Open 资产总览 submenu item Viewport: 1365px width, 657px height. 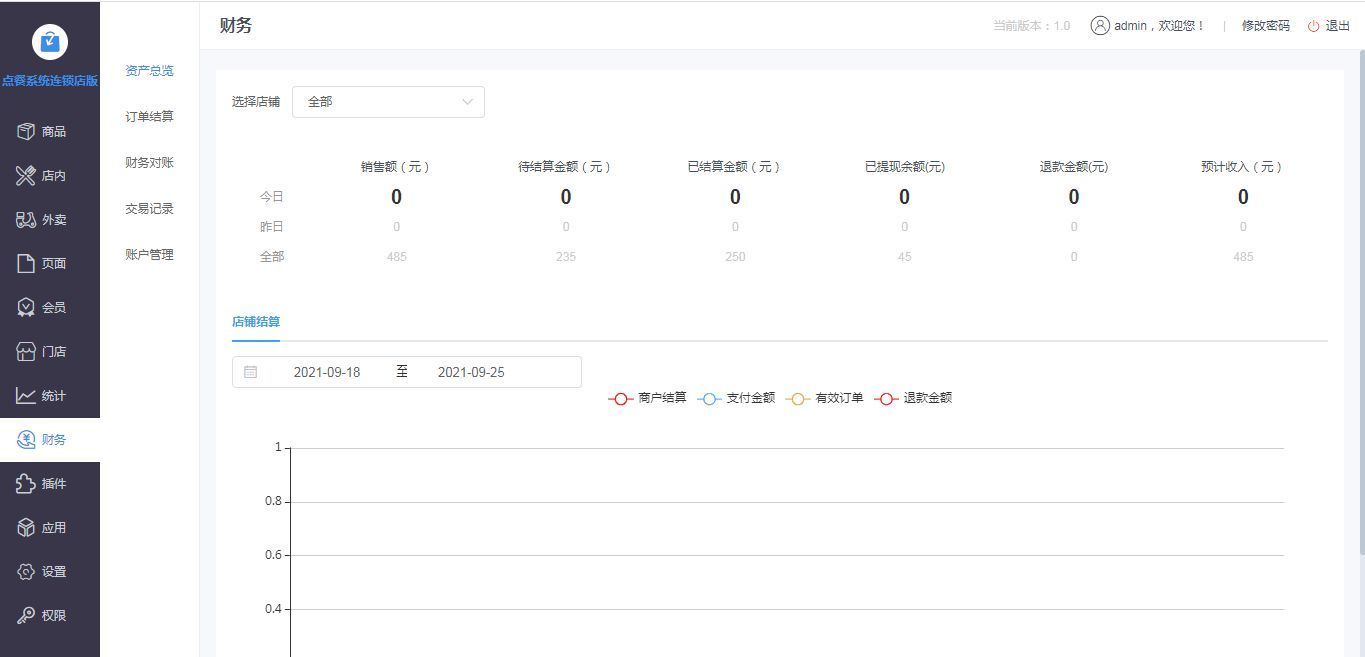pyautogui.click(x=149, y=71)
